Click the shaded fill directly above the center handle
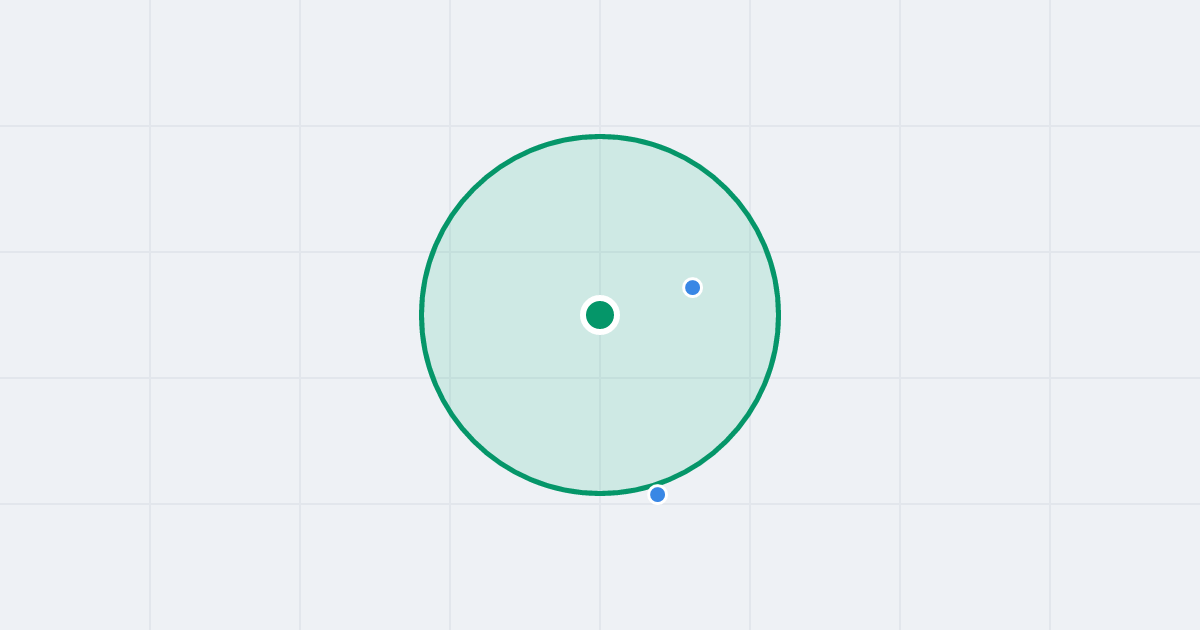 pos(600,220)
